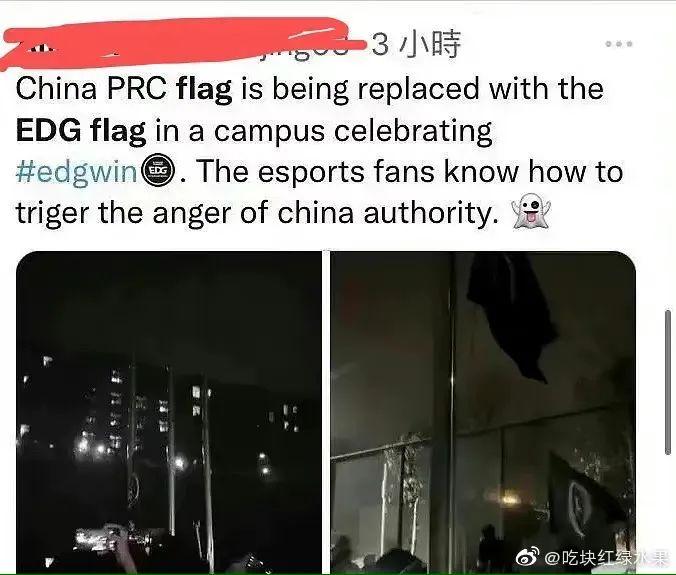This screenshot has width=676, height=575.
Task: Open the post timestamp "3 小時"
Action: point(416,44)
